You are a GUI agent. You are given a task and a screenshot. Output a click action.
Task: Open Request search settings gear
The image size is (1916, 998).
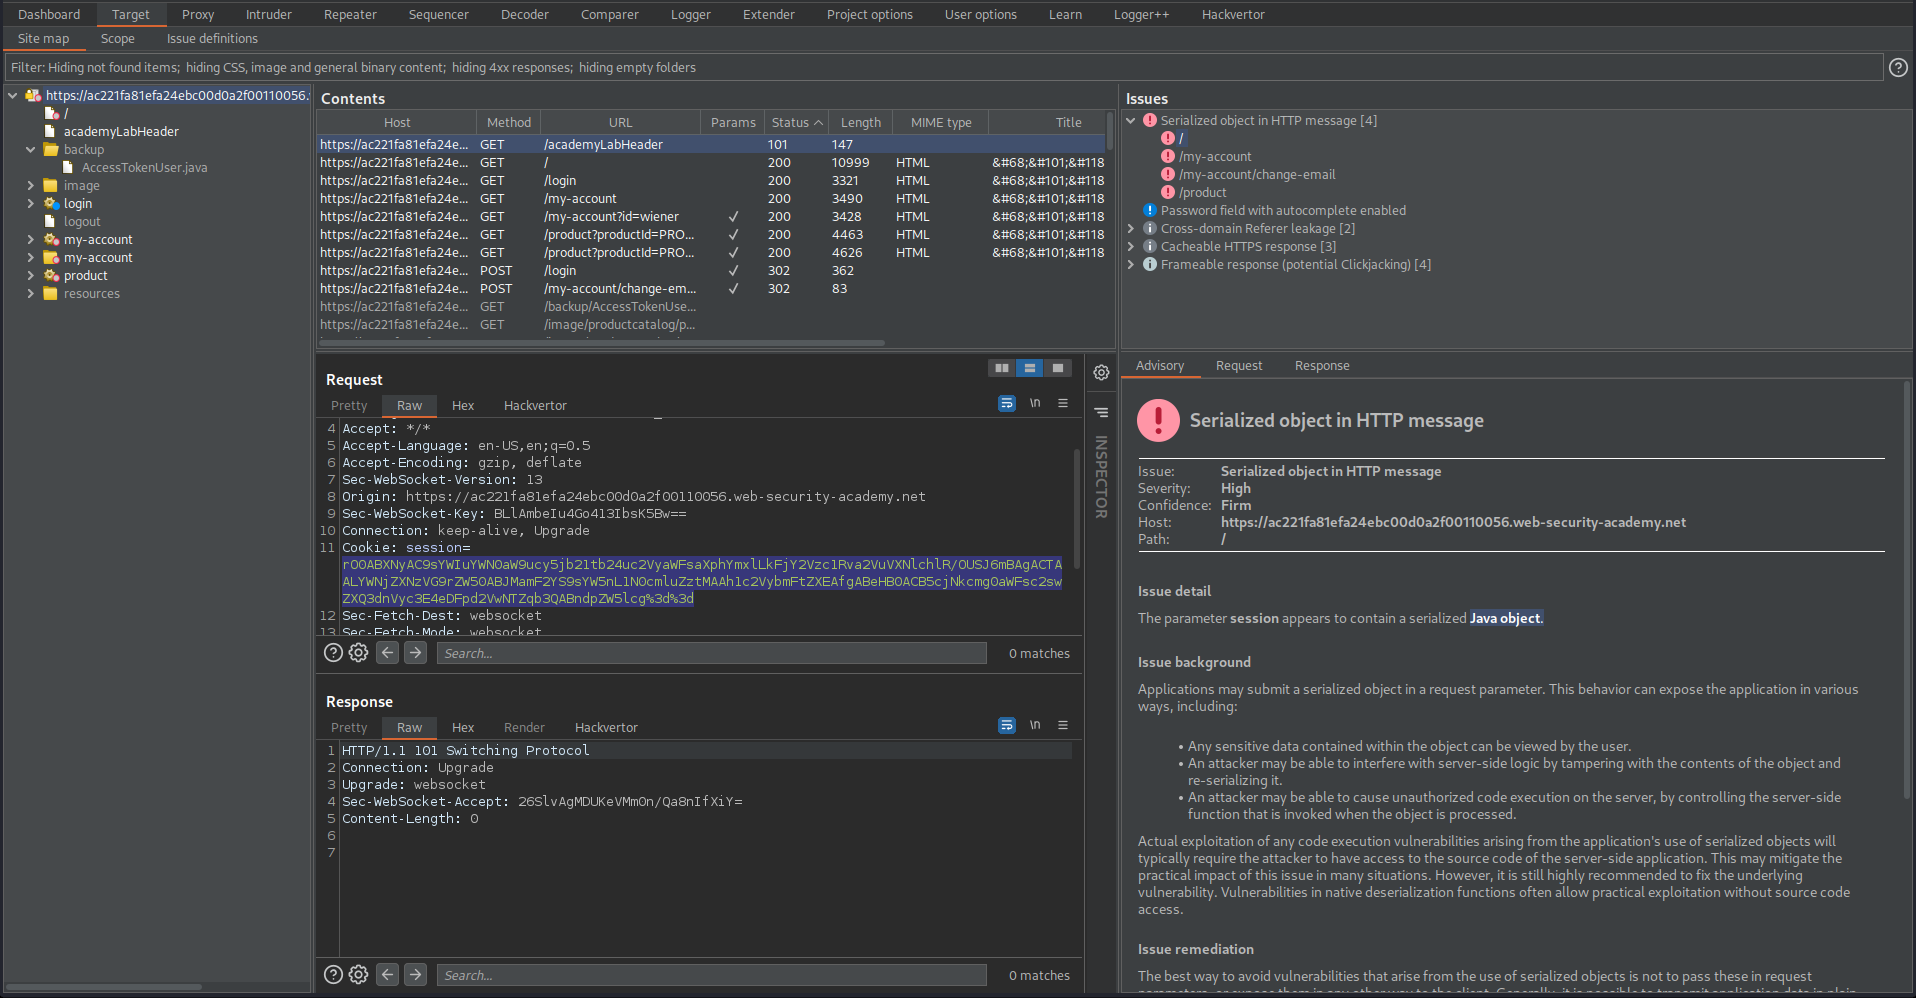358,652
